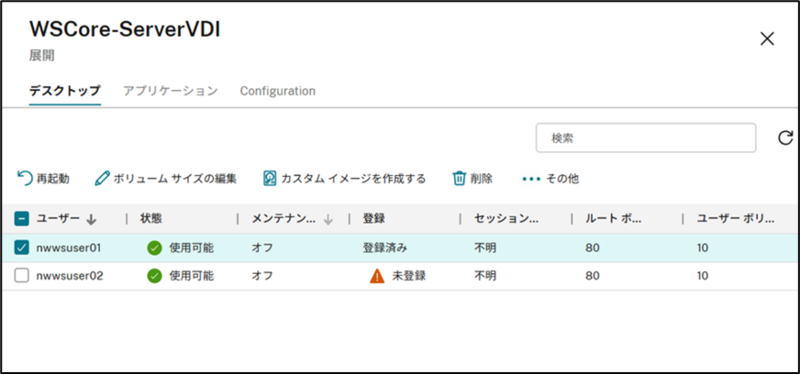Screen dimensions: 800x374
Task: Sort by ユーザー column arrow
Action: 91,219
